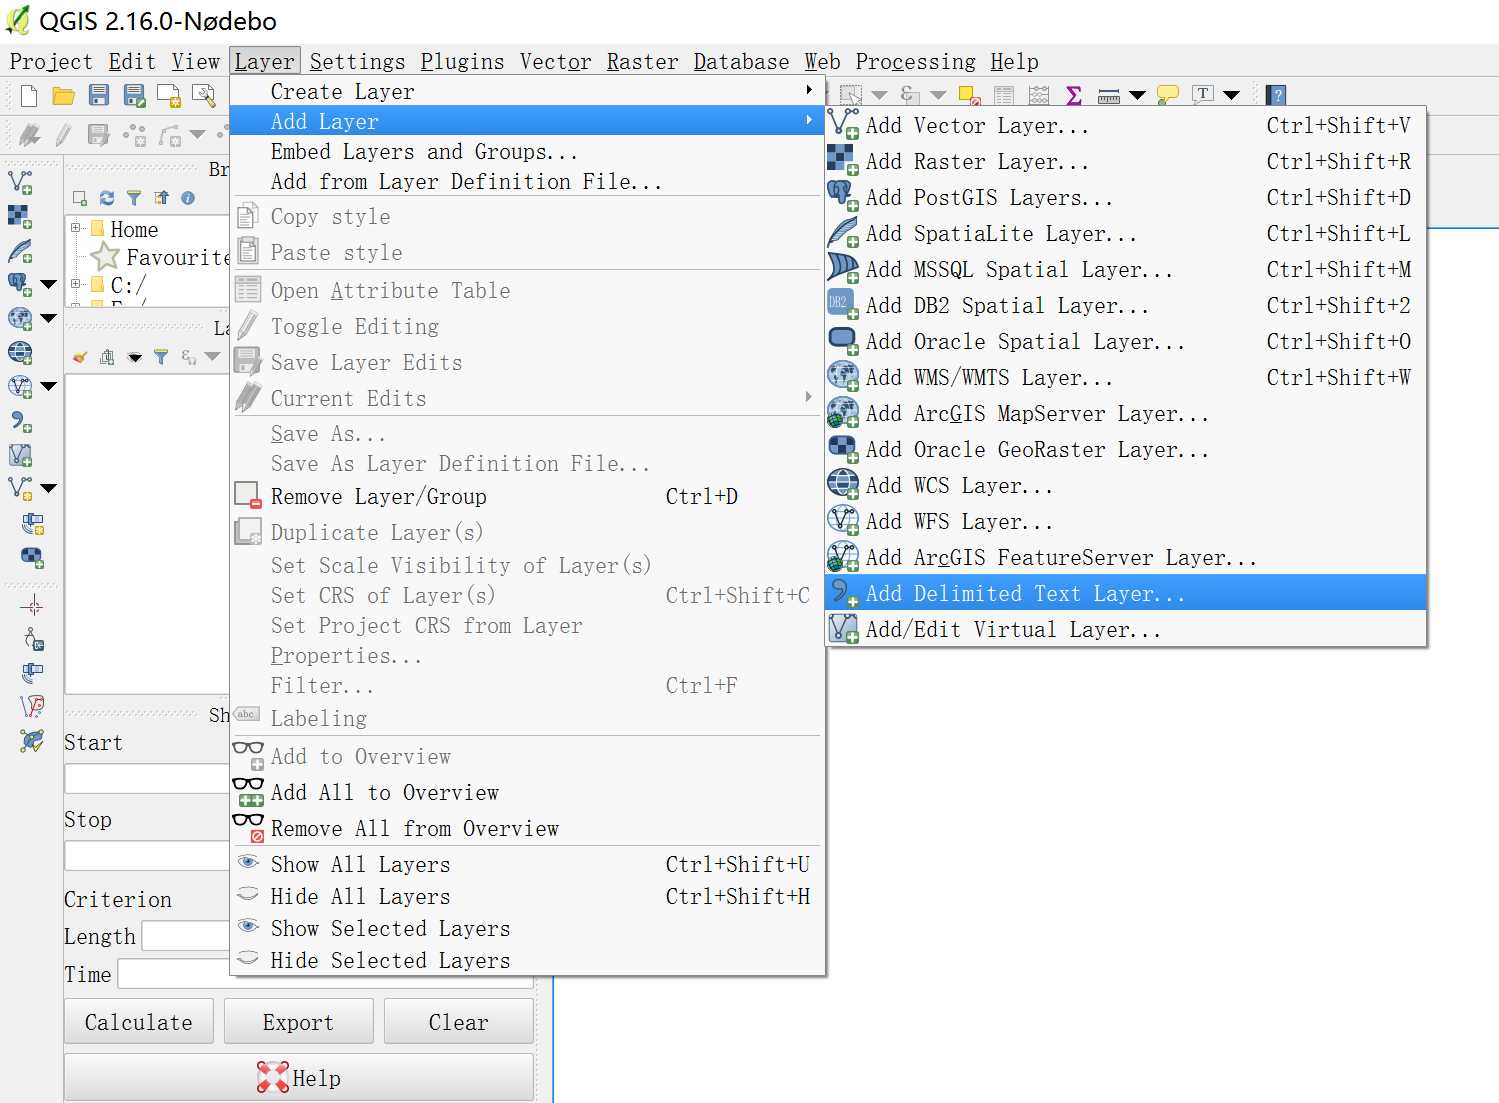The height and width of the screenshot is (1103, 1499).
Task: Click Remove Layer/Group menu item
Action: [526, 496]
